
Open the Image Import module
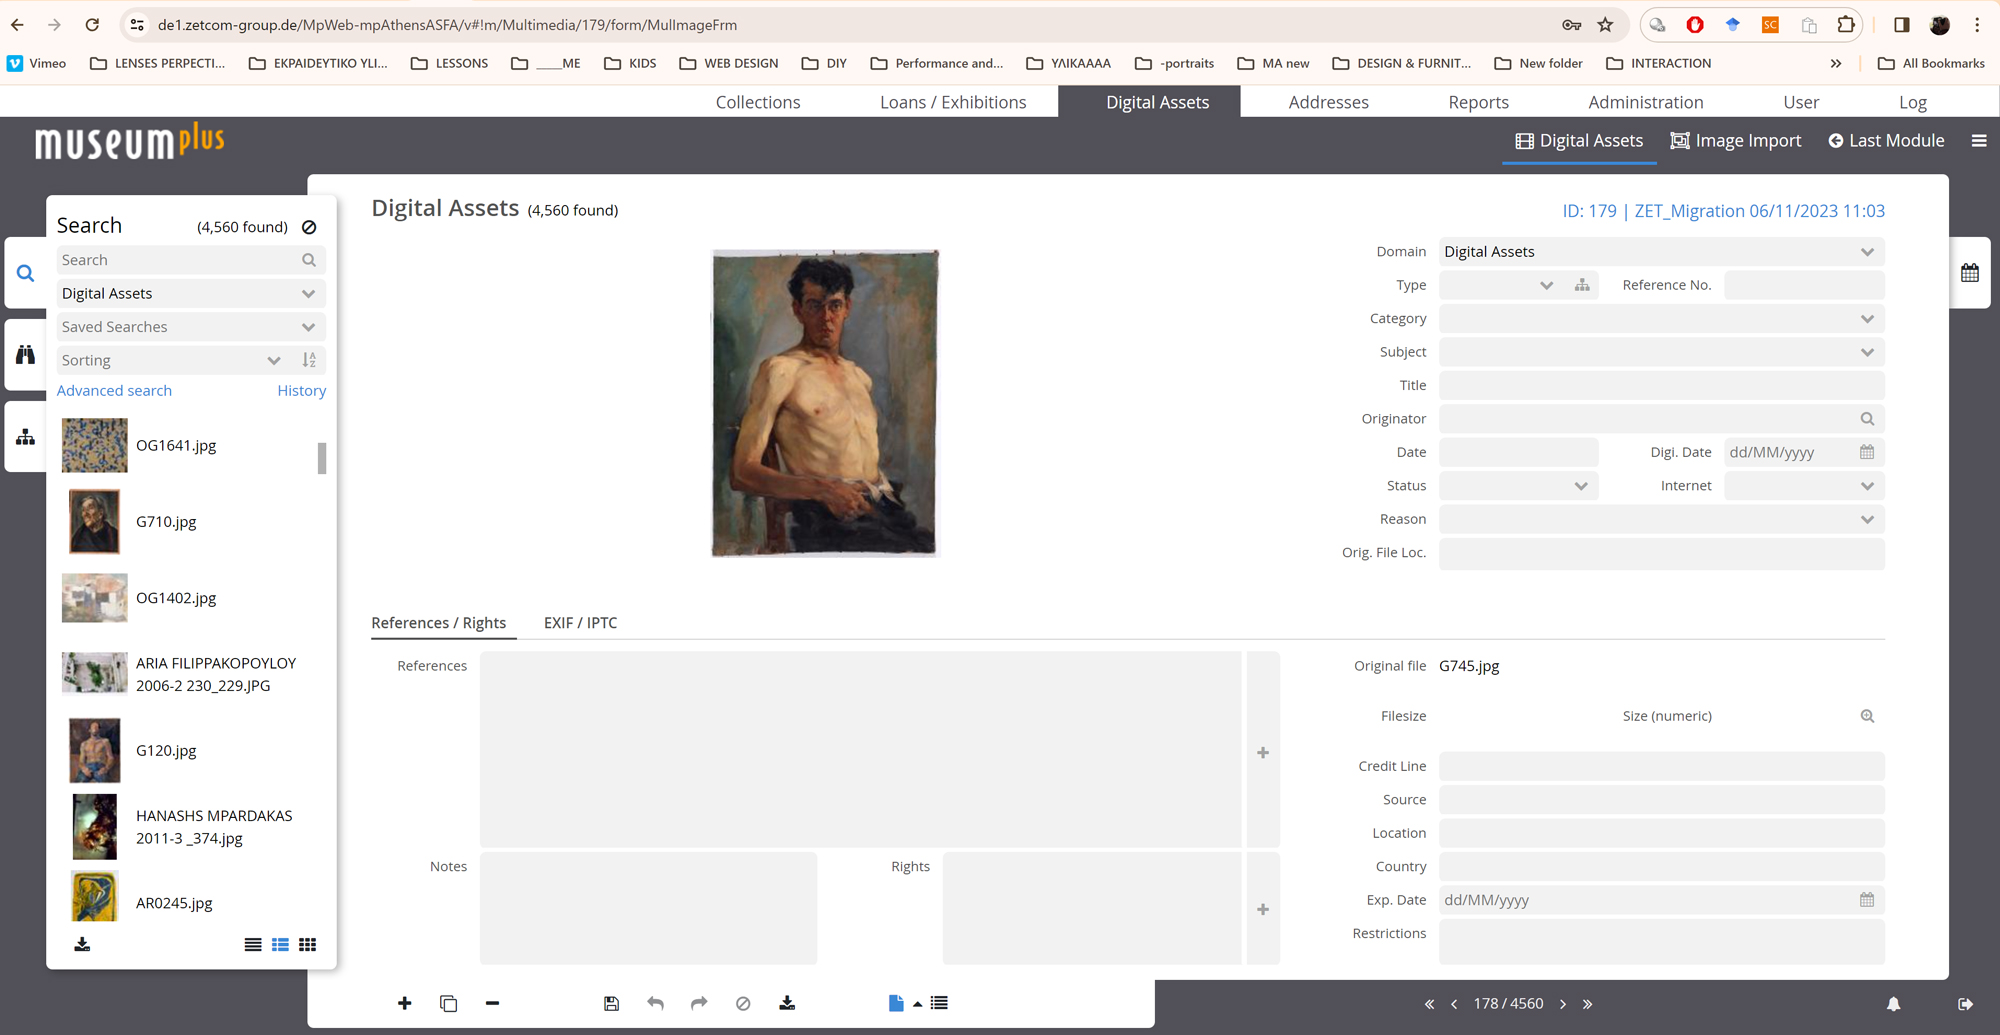(1735, 141)
